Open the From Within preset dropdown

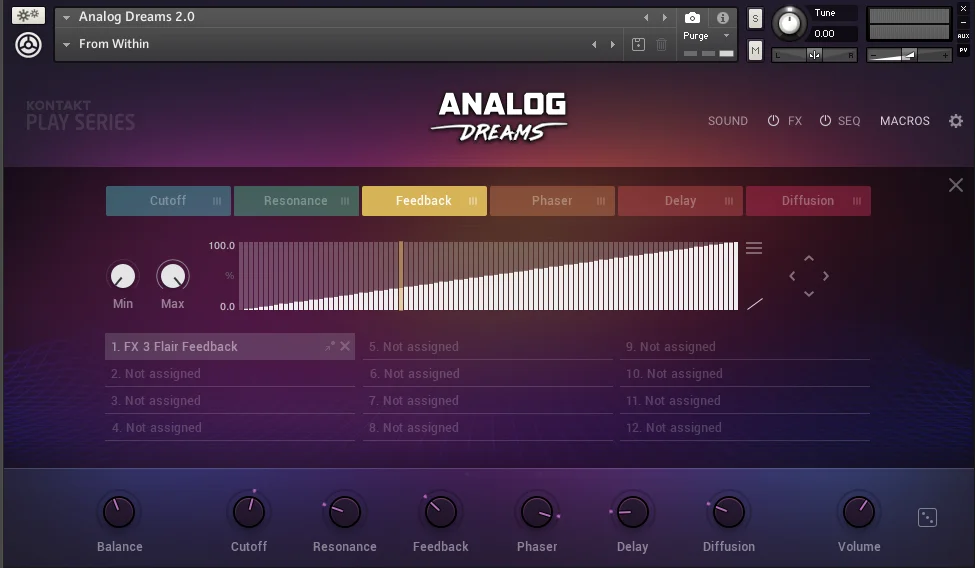click(x=67, y=44)
